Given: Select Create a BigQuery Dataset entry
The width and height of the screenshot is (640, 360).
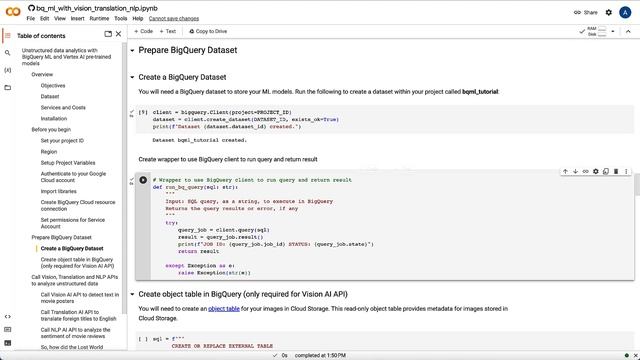Looking at the screenshot, I should click(72, 248).
